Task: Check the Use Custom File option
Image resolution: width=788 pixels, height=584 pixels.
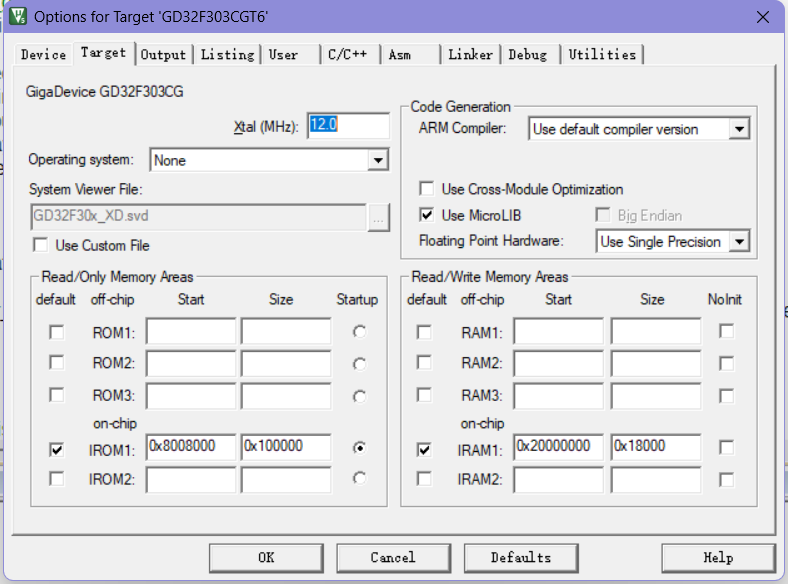Action: 41,245
